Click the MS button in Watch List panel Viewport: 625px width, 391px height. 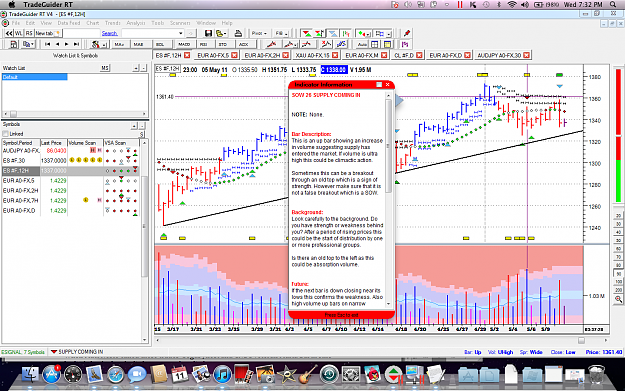point(105,68)
